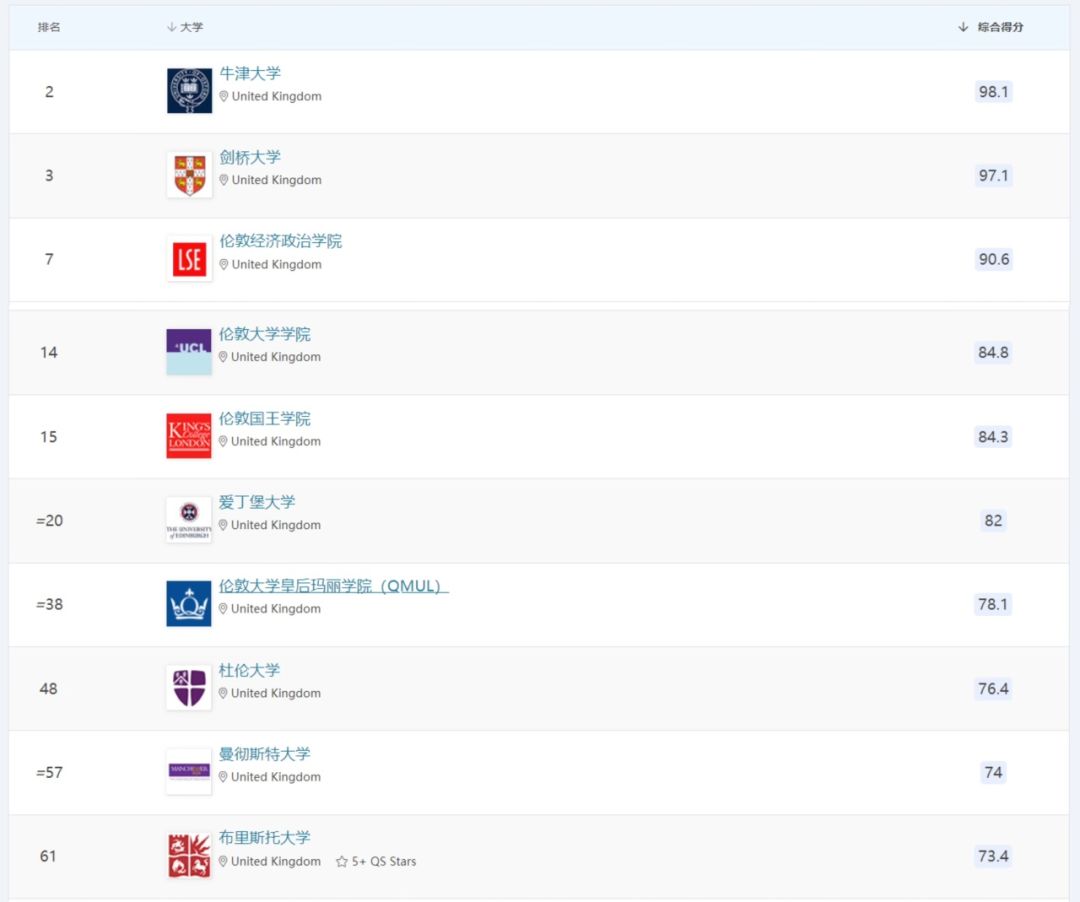Viewport: 1080px width, 902px height.
Task: Click the score 78.1
Action: pyautogui.click(x=993, y=605)
